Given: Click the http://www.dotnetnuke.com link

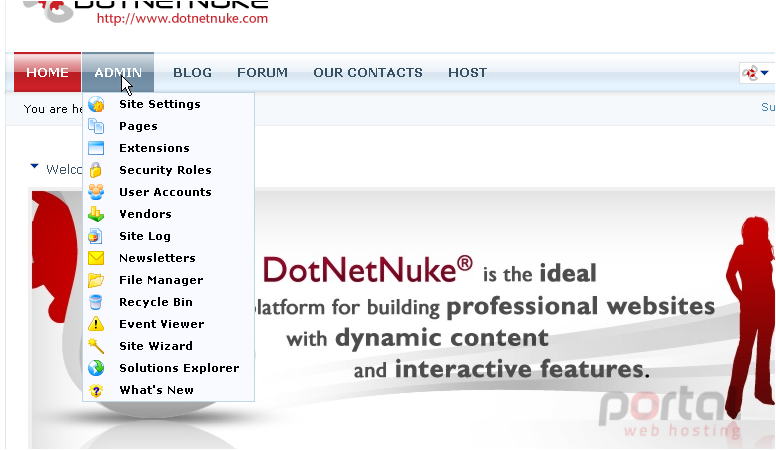Looking at the screenshot, I should click(182, 19).
